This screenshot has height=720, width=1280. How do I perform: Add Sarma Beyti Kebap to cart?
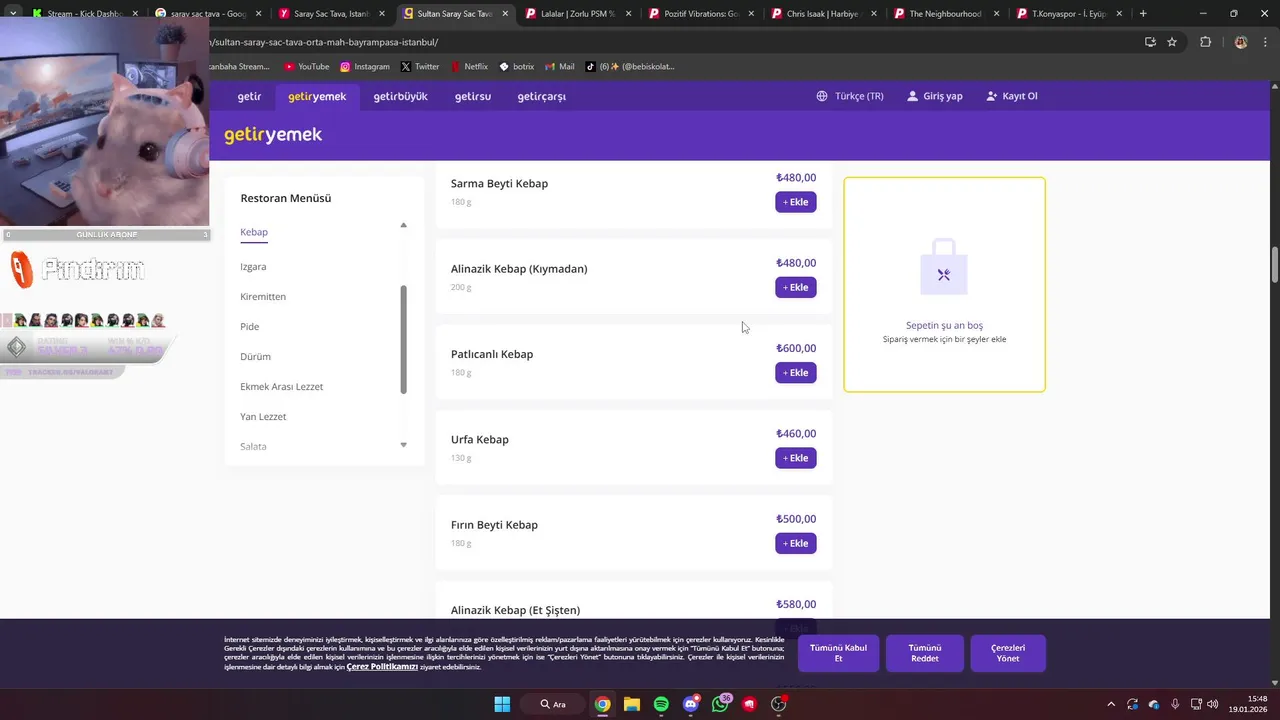796,202
